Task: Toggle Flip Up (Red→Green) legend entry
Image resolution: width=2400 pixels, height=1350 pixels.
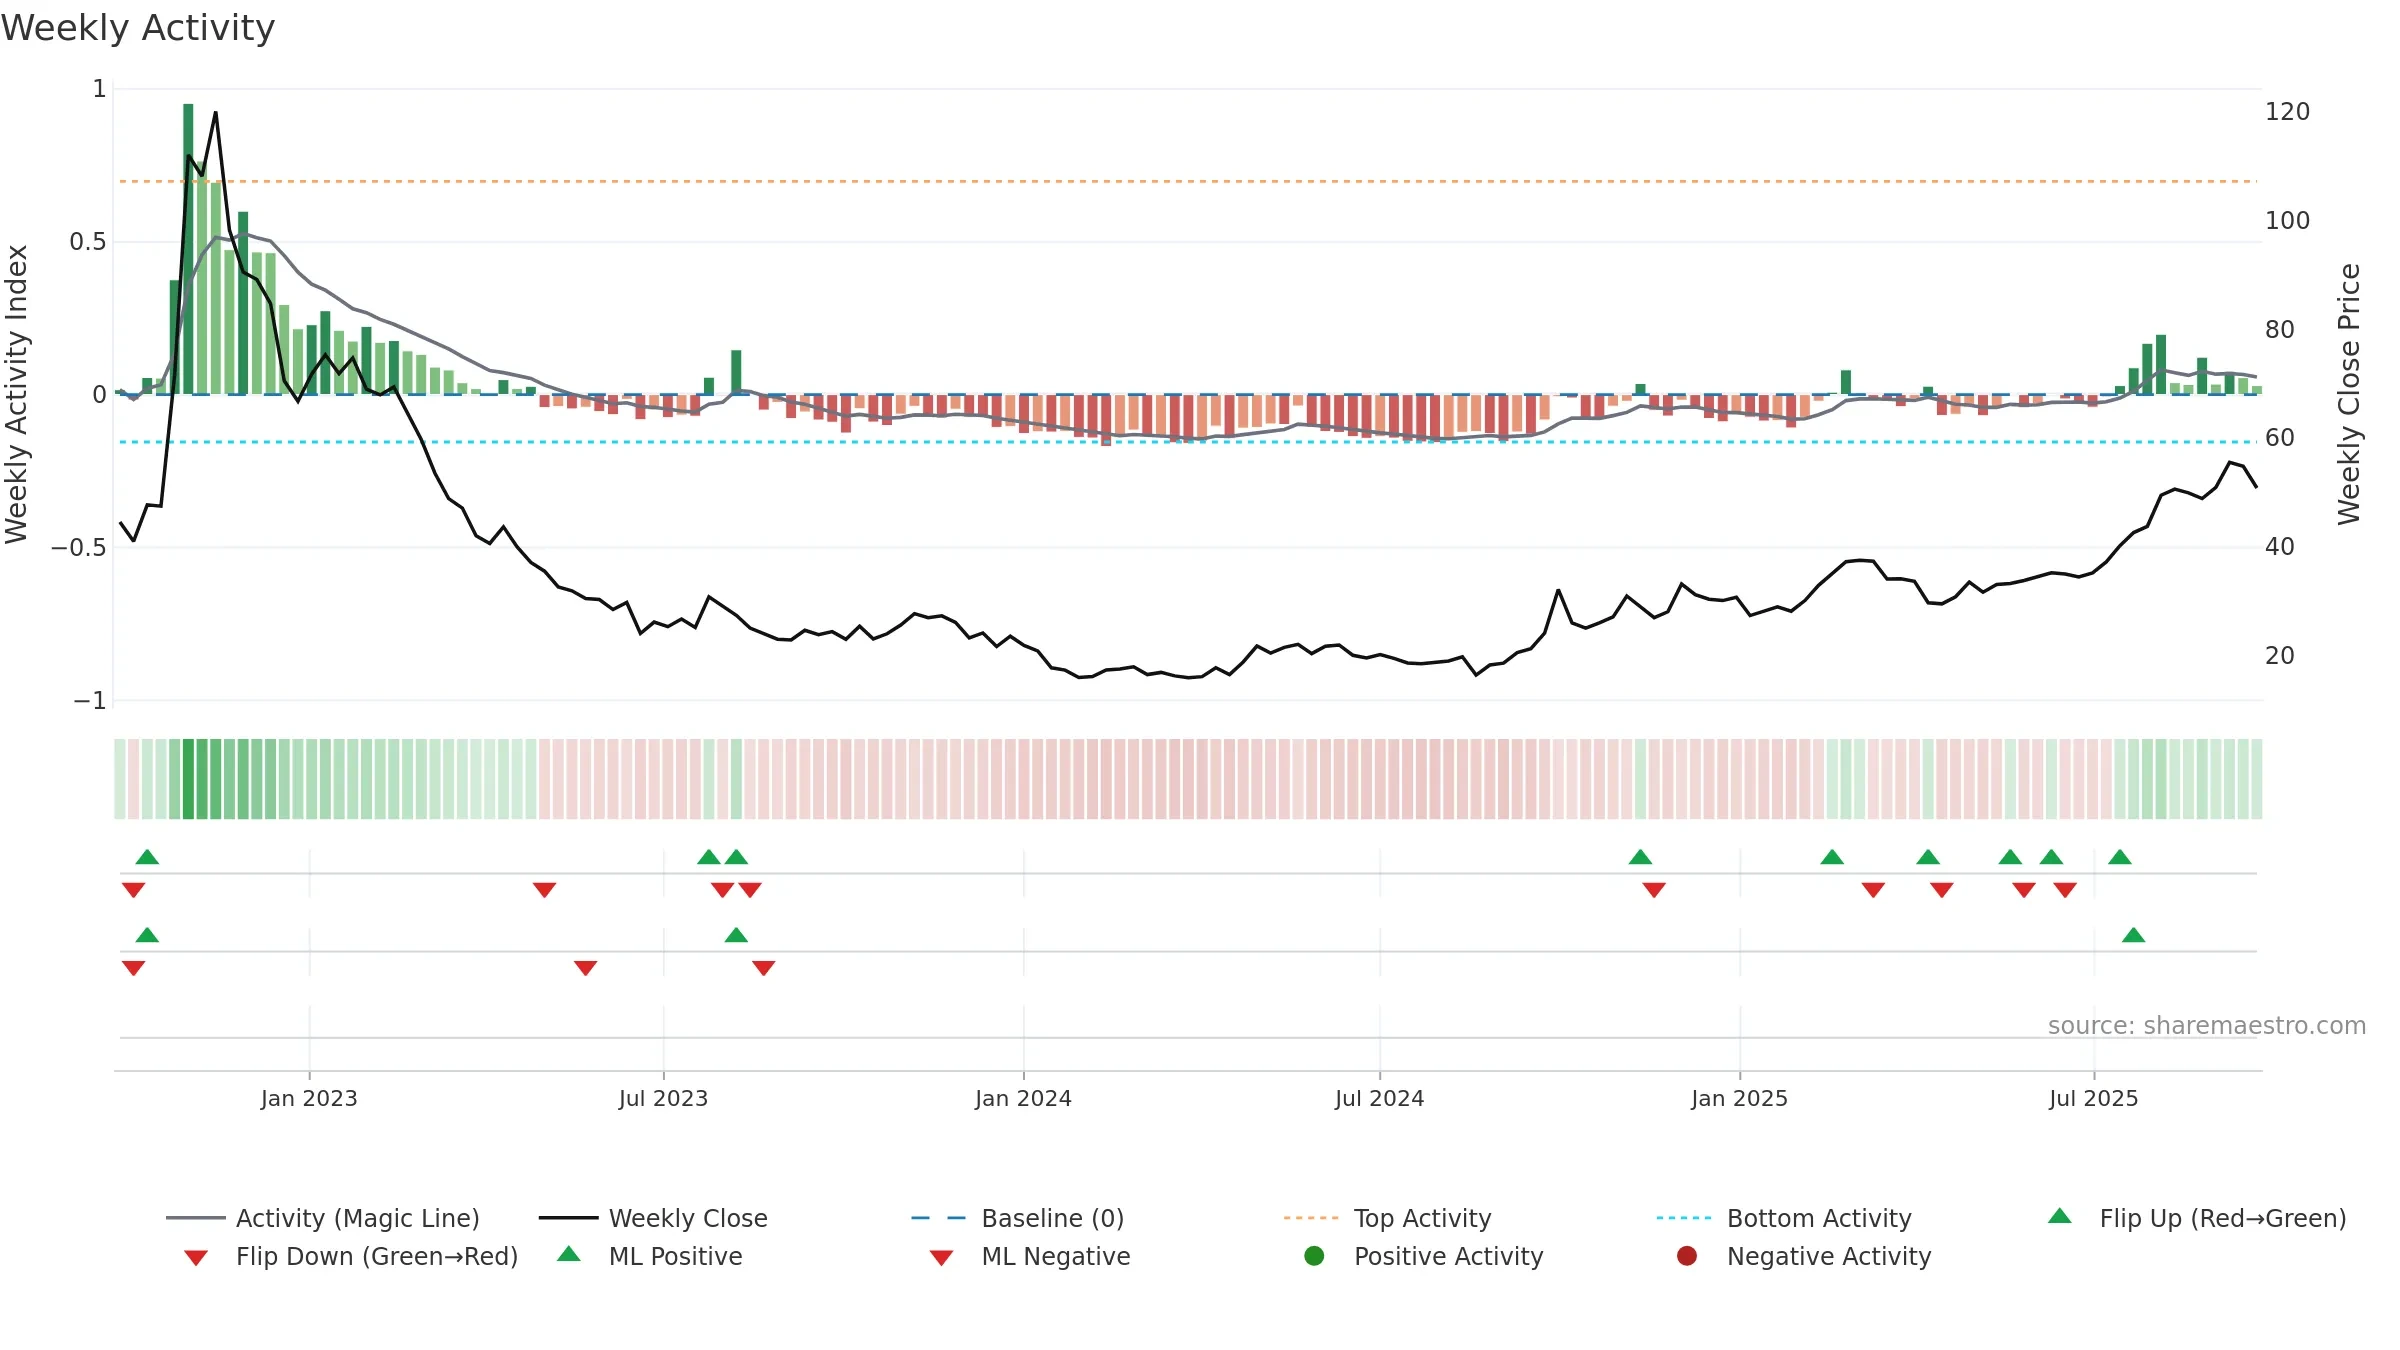Action: (2197, 1218)
